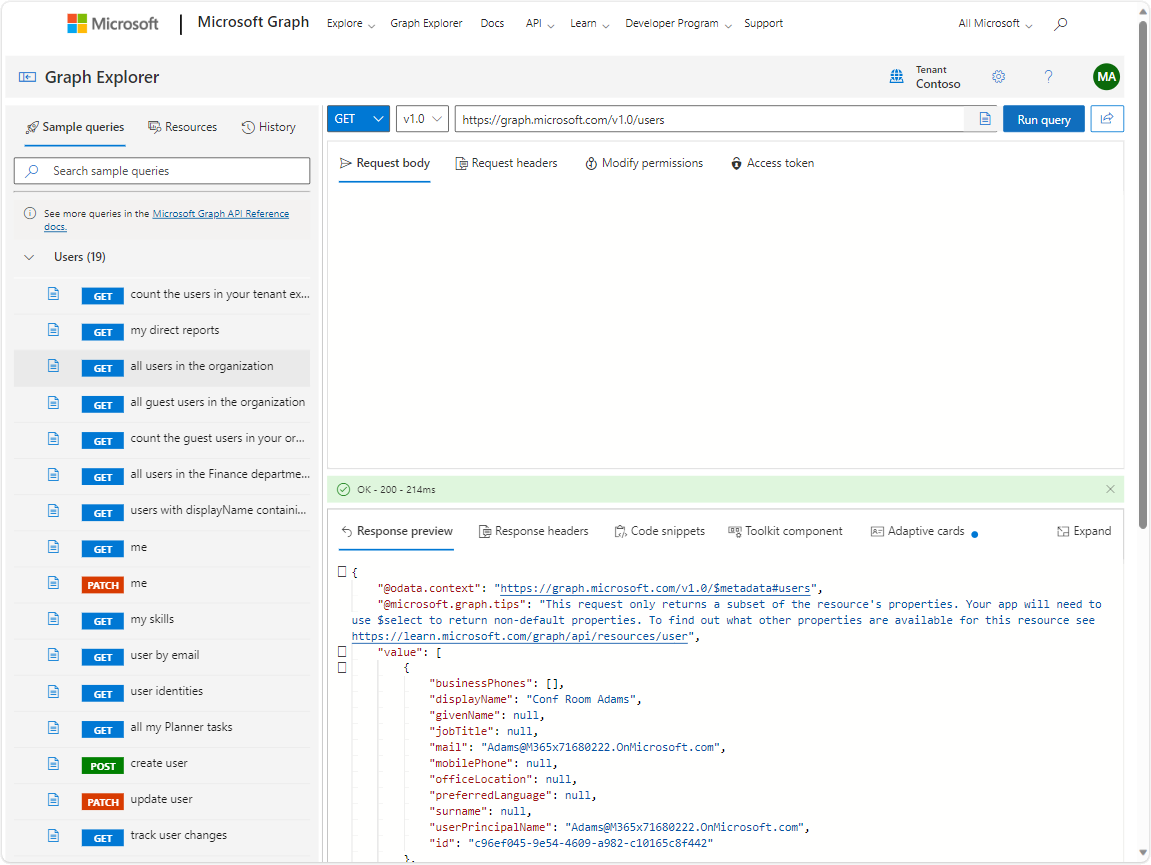Screen dimensions: 1151x865
Task: Switch to the Resources tab
Action: pyautogui.click(x=183, y=127)
